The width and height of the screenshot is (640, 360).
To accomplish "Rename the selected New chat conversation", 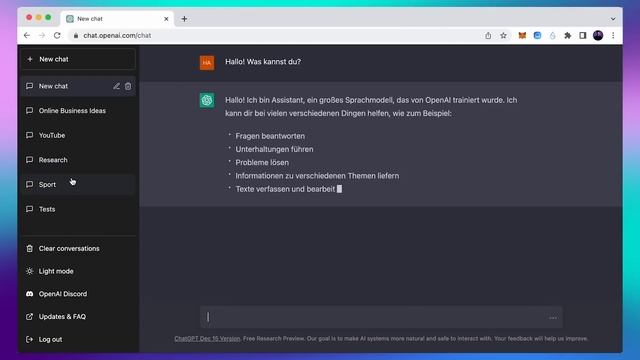I will (x=116, y=86).
